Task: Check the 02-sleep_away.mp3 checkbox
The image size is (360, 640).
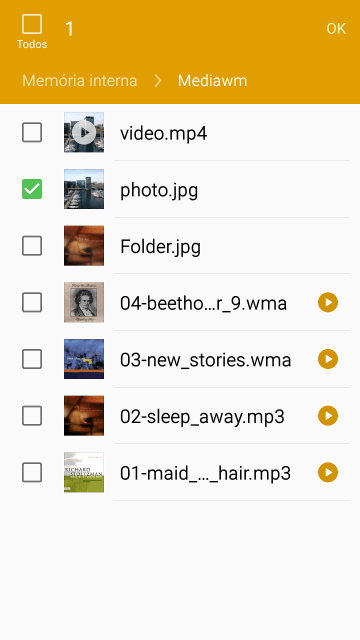Action: pos(32,416)
